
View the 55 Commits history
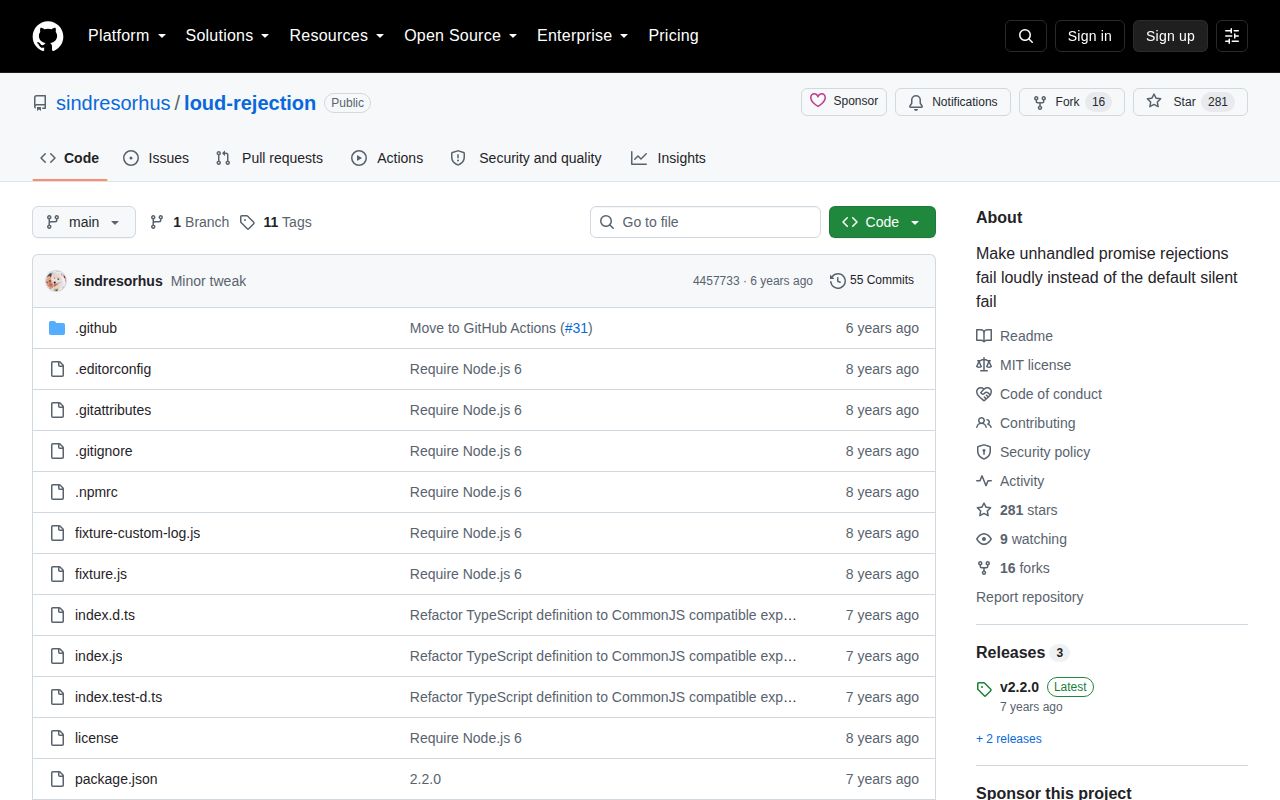872,280
